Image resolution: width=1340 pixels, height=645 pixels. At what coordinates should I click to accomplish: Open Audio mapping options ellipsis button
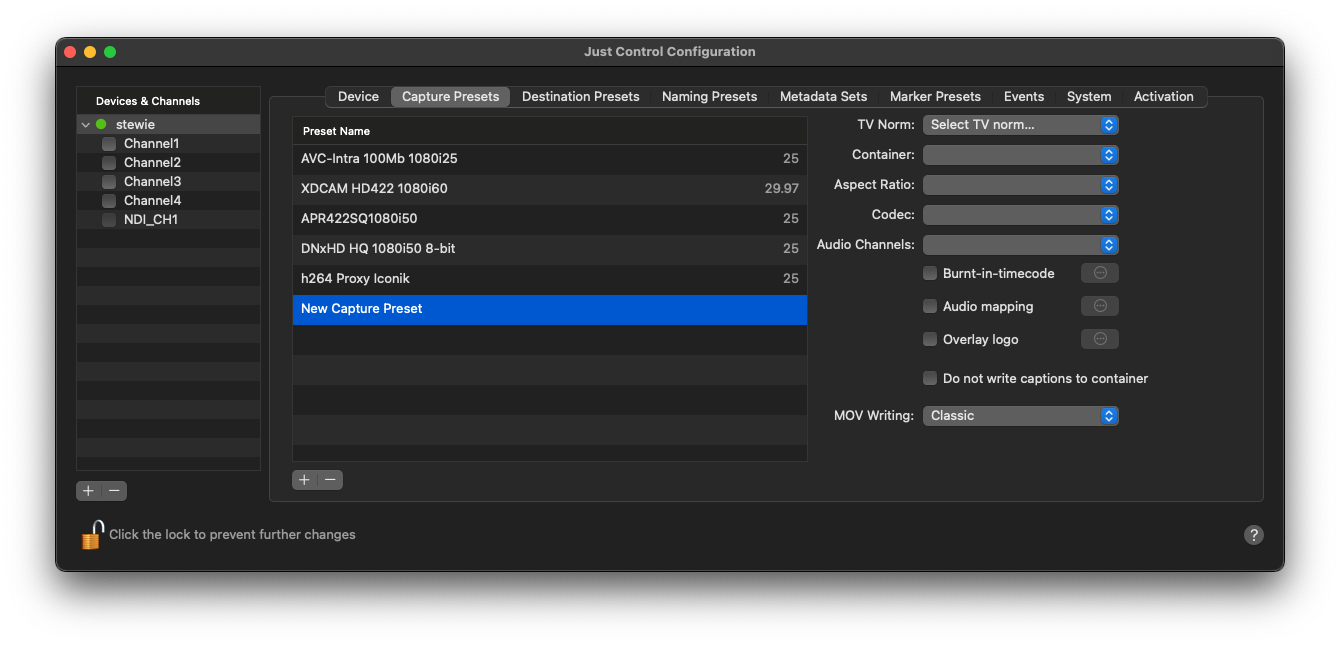pyautogui.click(x=1100, y=306)
